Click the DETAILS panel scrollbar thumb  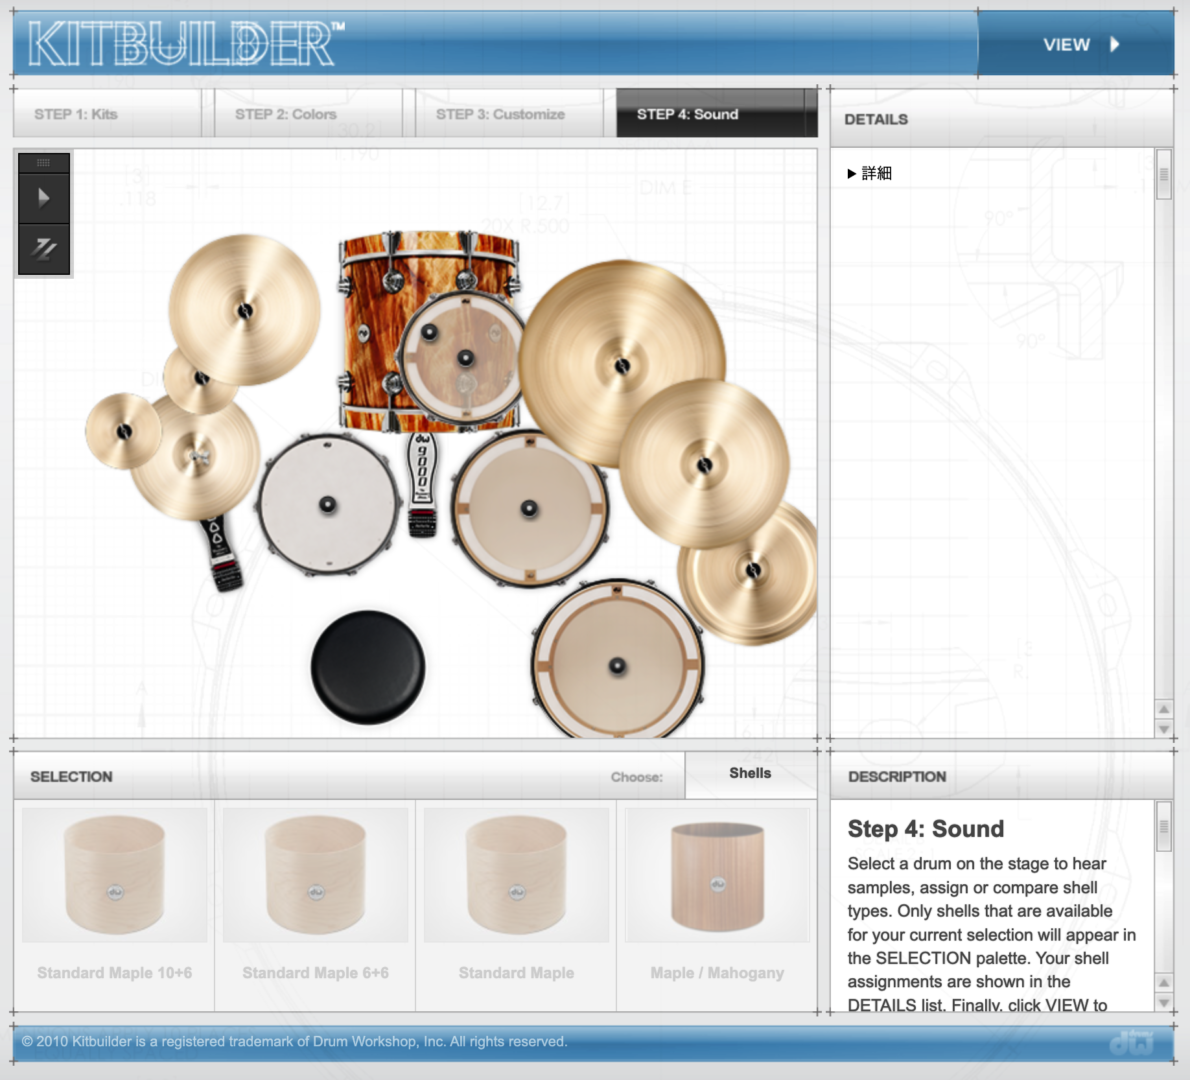(x=1163, y=176)
